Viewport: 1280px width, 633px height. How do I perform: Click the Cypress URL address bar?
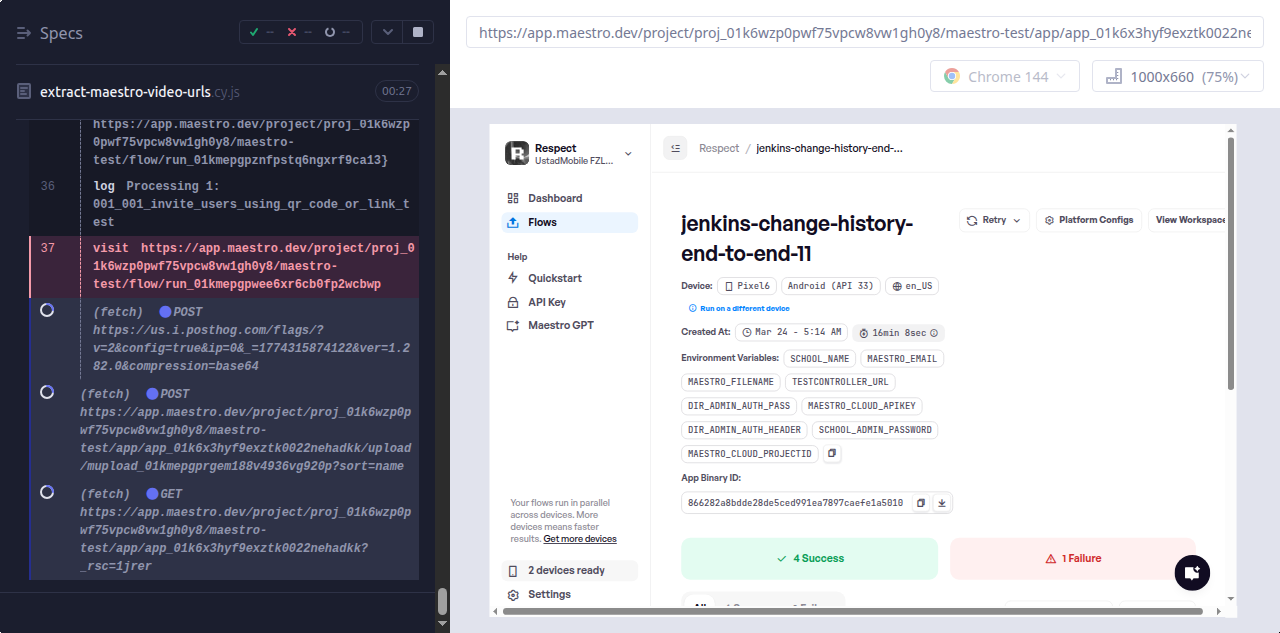coord(864,32)
